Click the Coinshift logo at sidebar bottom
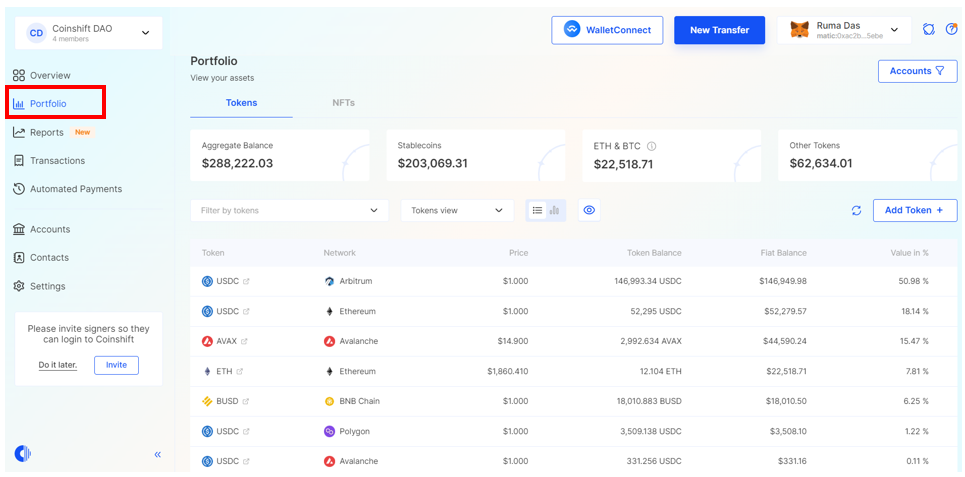The height and width of the screenshot is (477, 965). coord(23,454)
